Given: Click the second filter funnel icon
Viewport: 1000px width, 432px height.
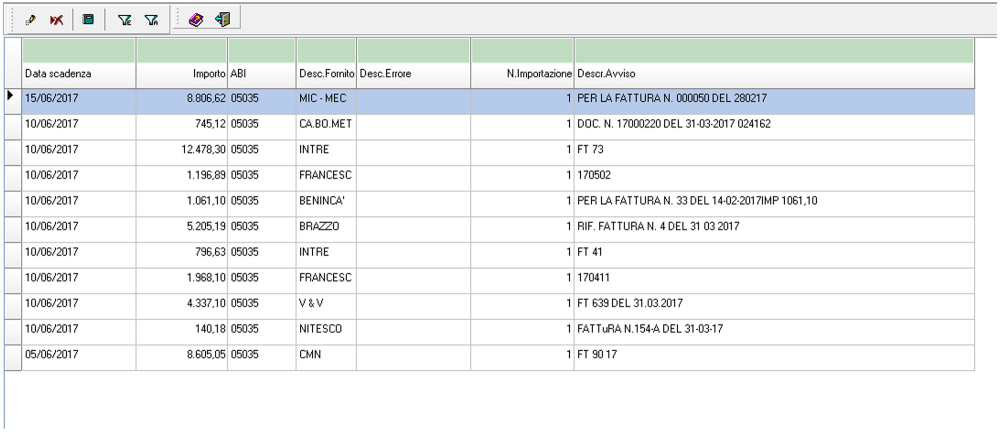Looking at the screenshot, I should [x=151, y=19].
